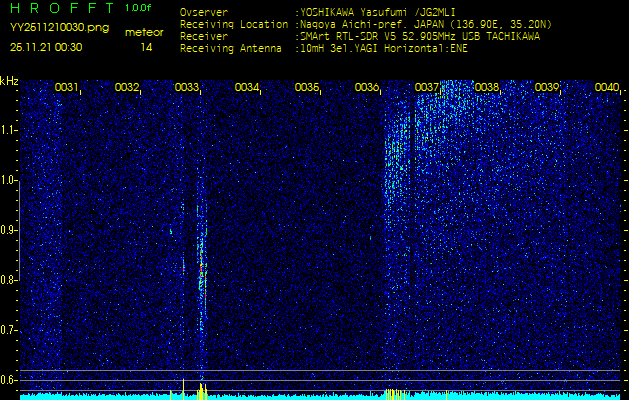Click the 0.6 frequency axis label
629x400 pixels.
[x=9, y=380]
